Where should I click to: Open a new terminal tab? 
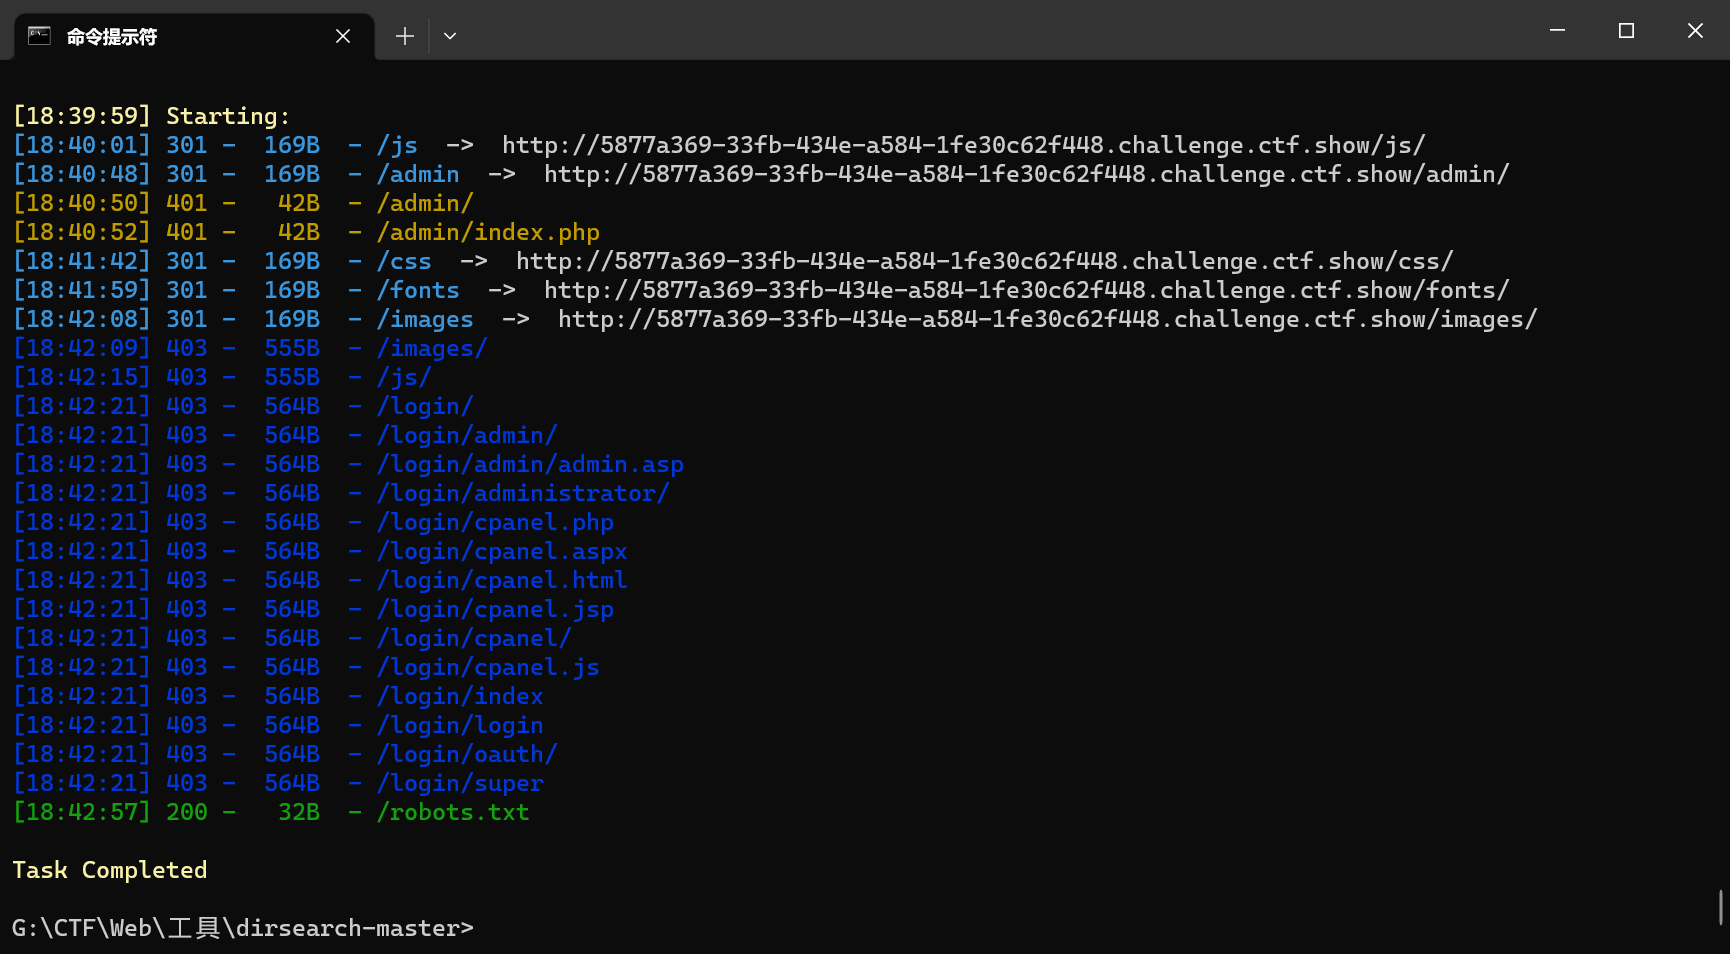[x=405, y=36]
